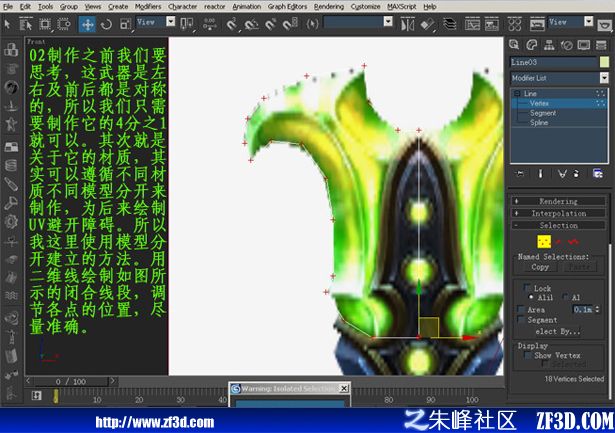This screenshot has height=433, width=615.
Task: Activate the Select and Rotate tool
Action: tap(106, 24)
